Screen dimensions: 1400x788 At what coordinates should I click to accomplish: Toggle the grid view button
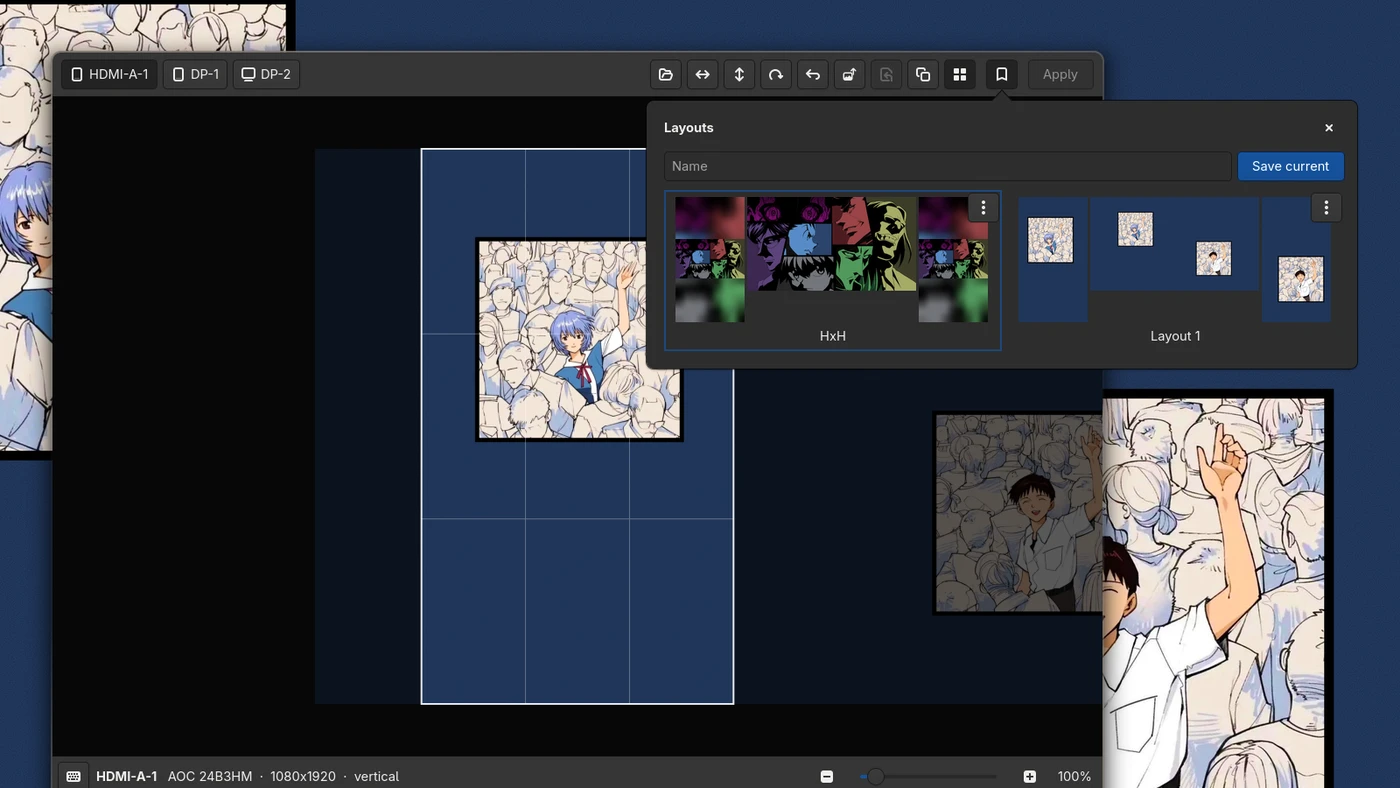960,74
